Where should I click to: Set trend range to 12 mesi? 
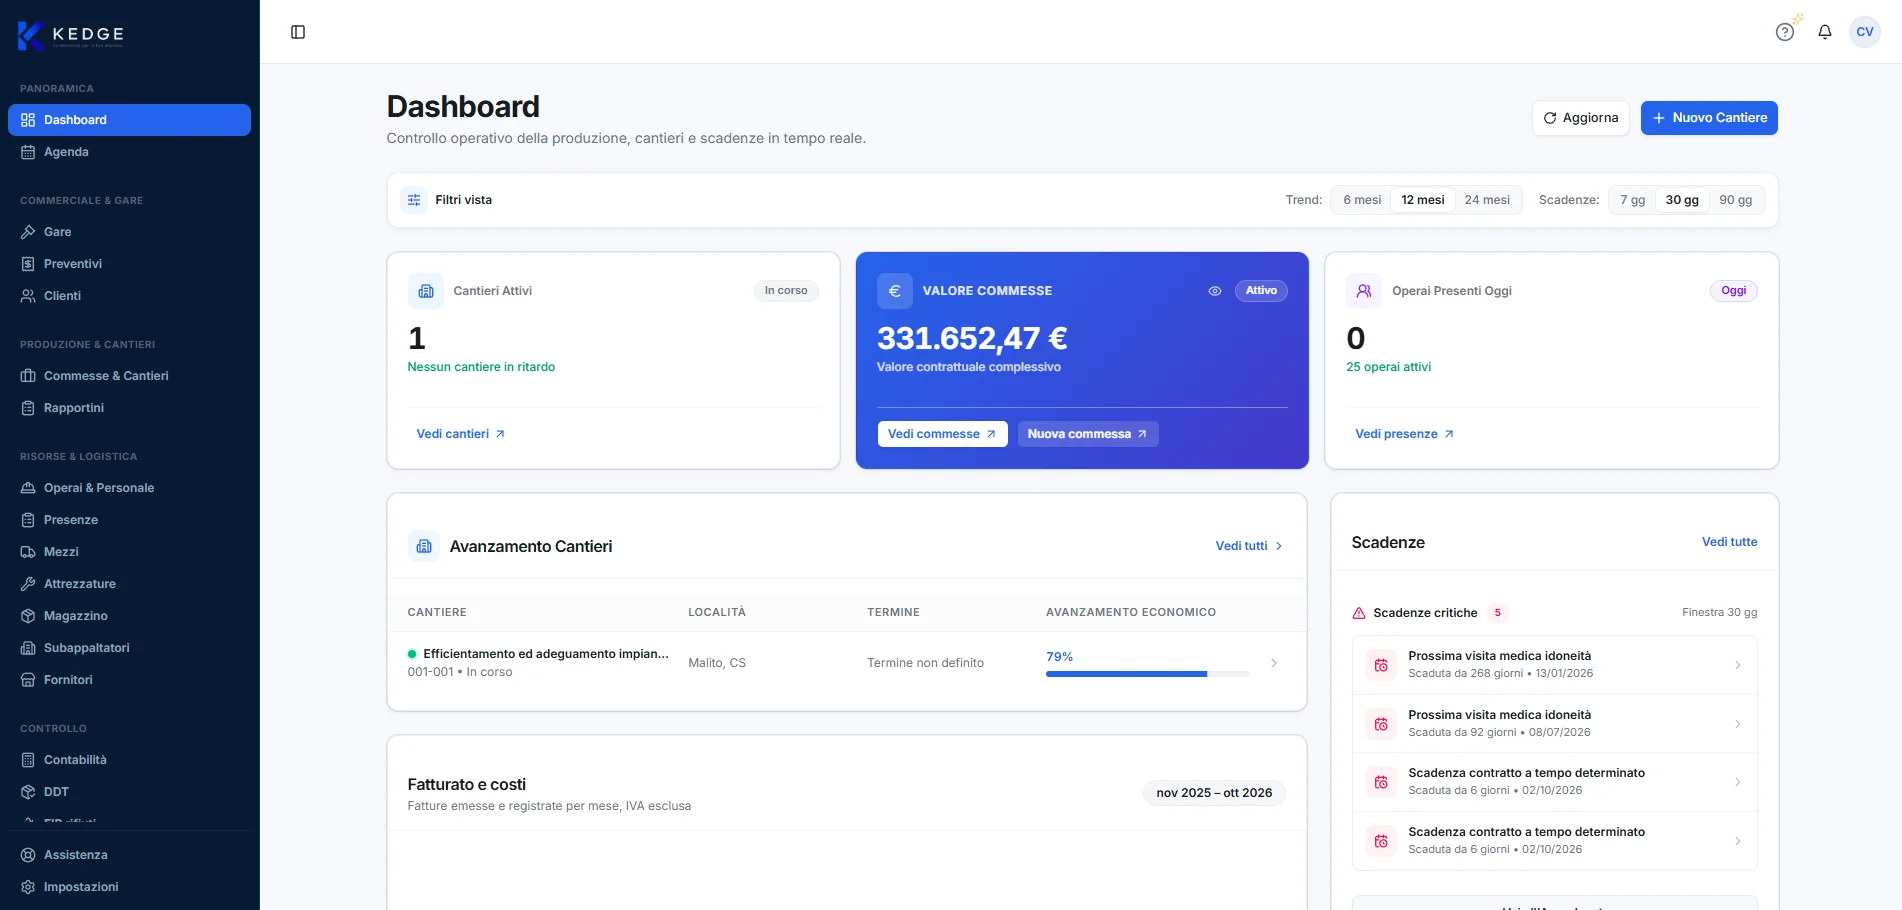pyautogui.click(x=1423, y=200)
